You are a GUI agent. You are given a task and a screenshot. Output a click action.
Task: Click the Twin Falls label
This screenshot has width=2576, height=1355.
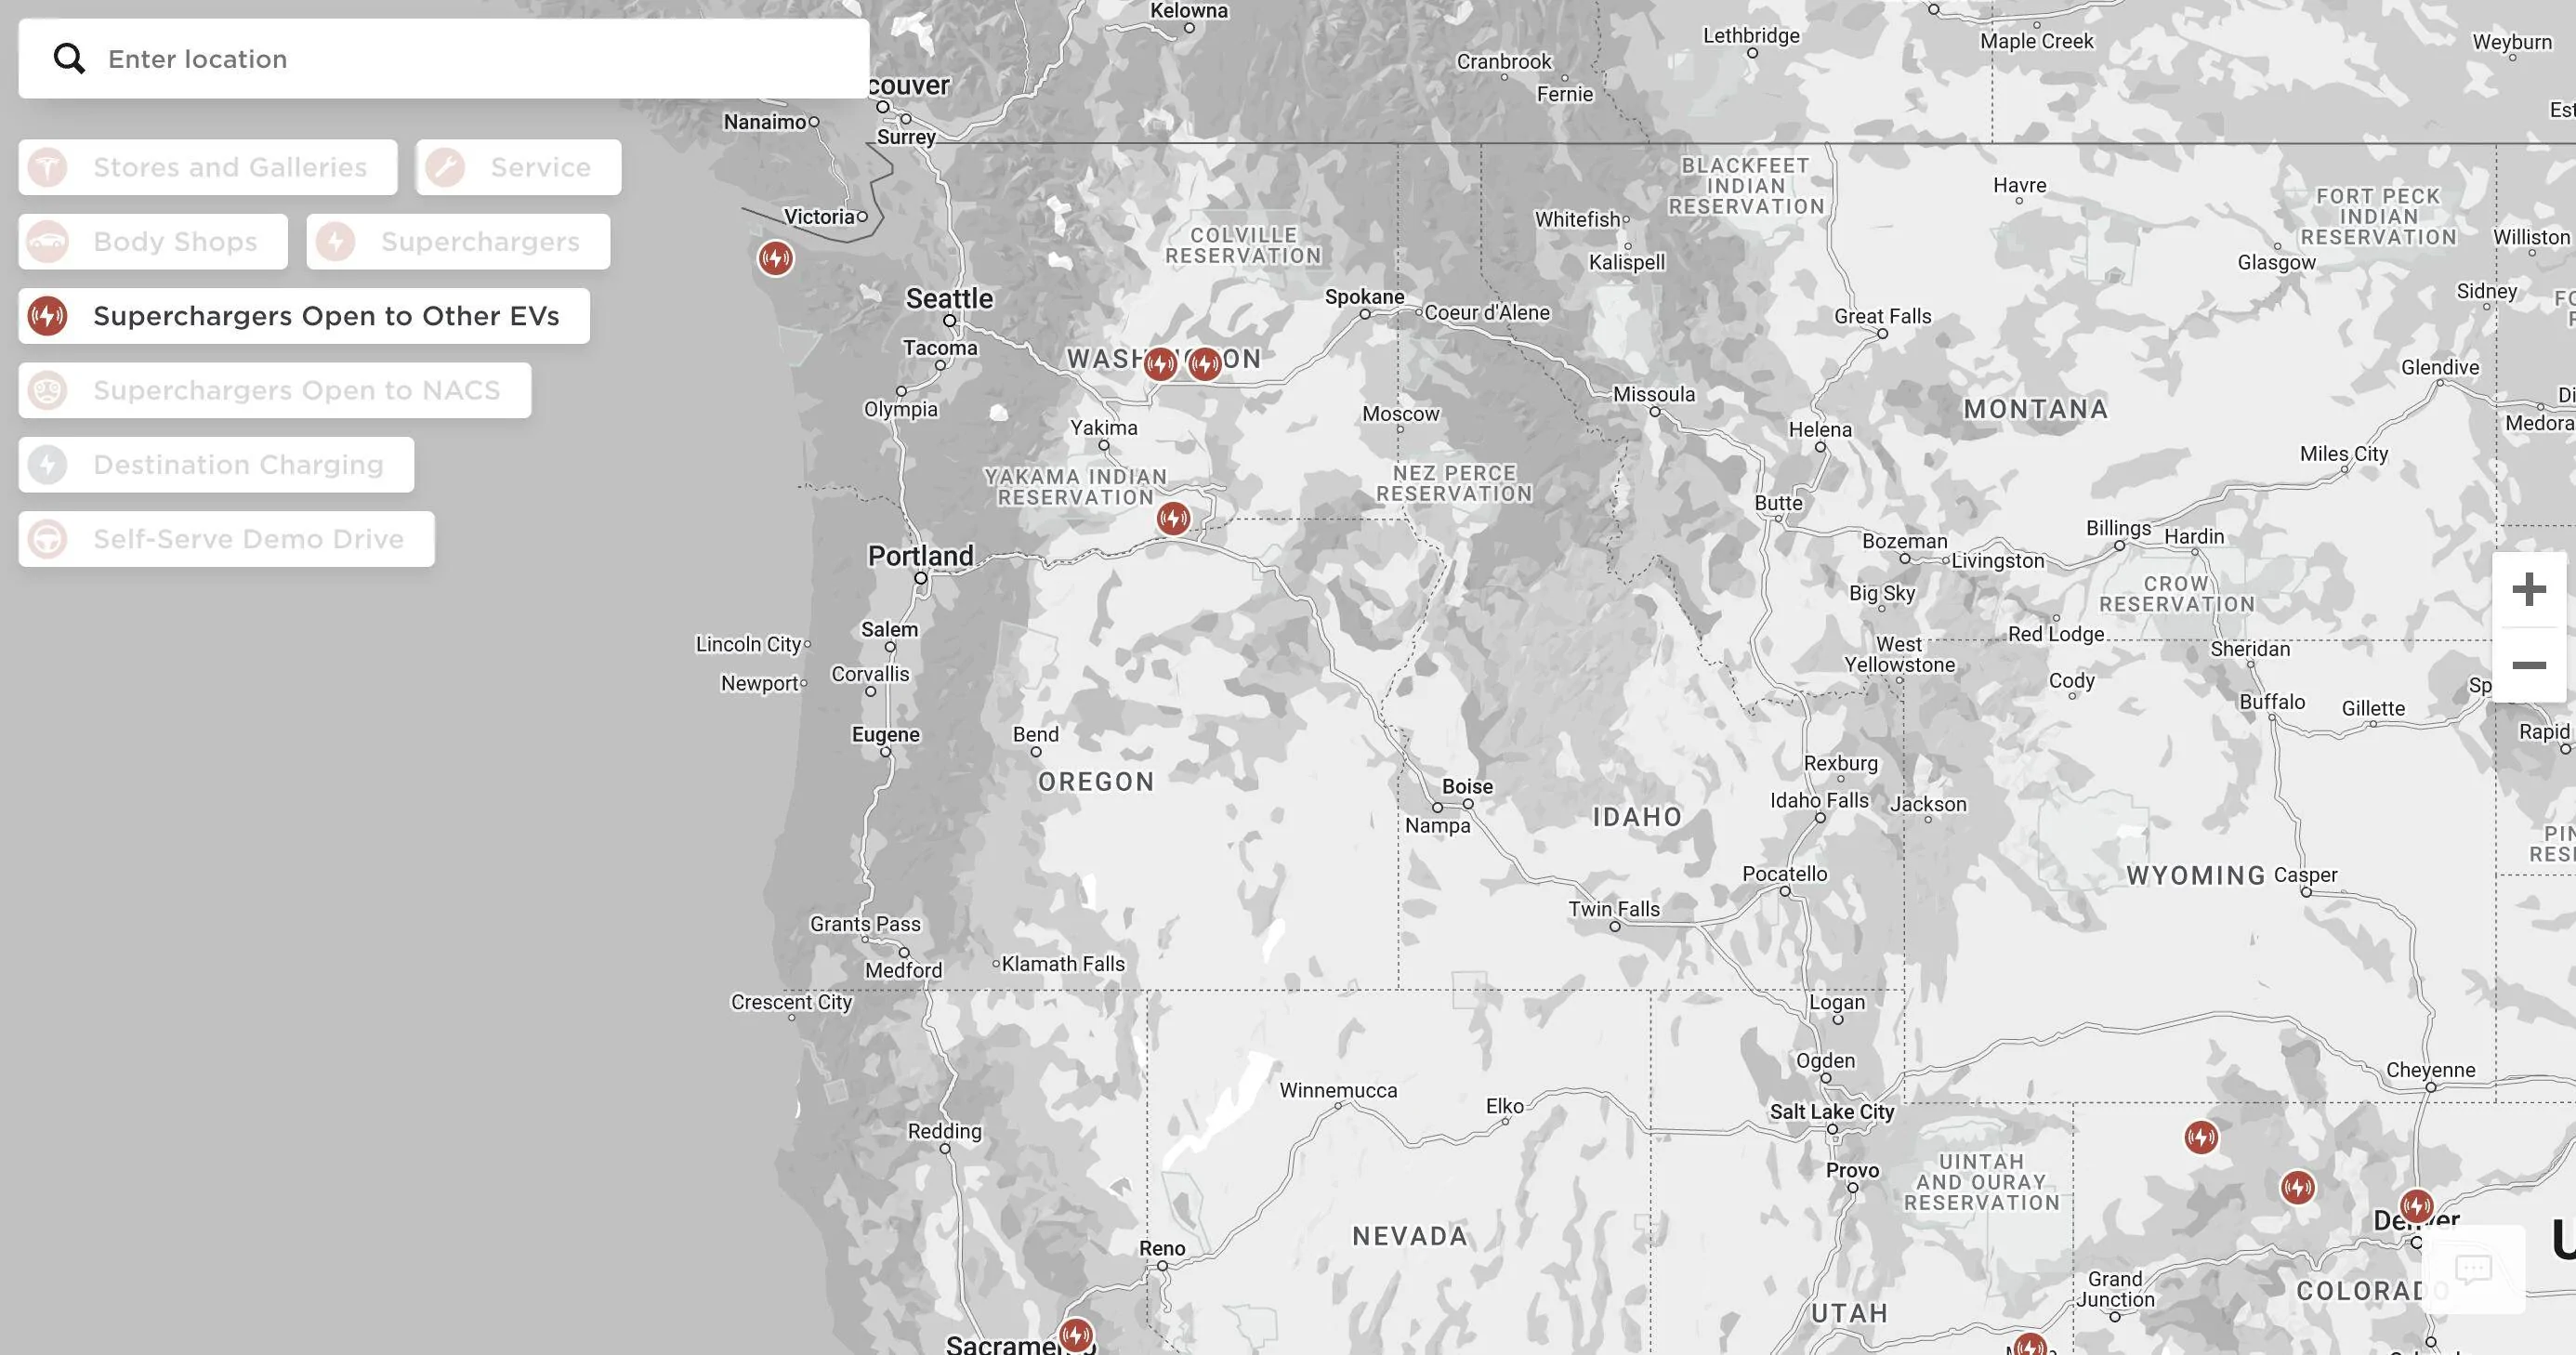(1614, 909)
